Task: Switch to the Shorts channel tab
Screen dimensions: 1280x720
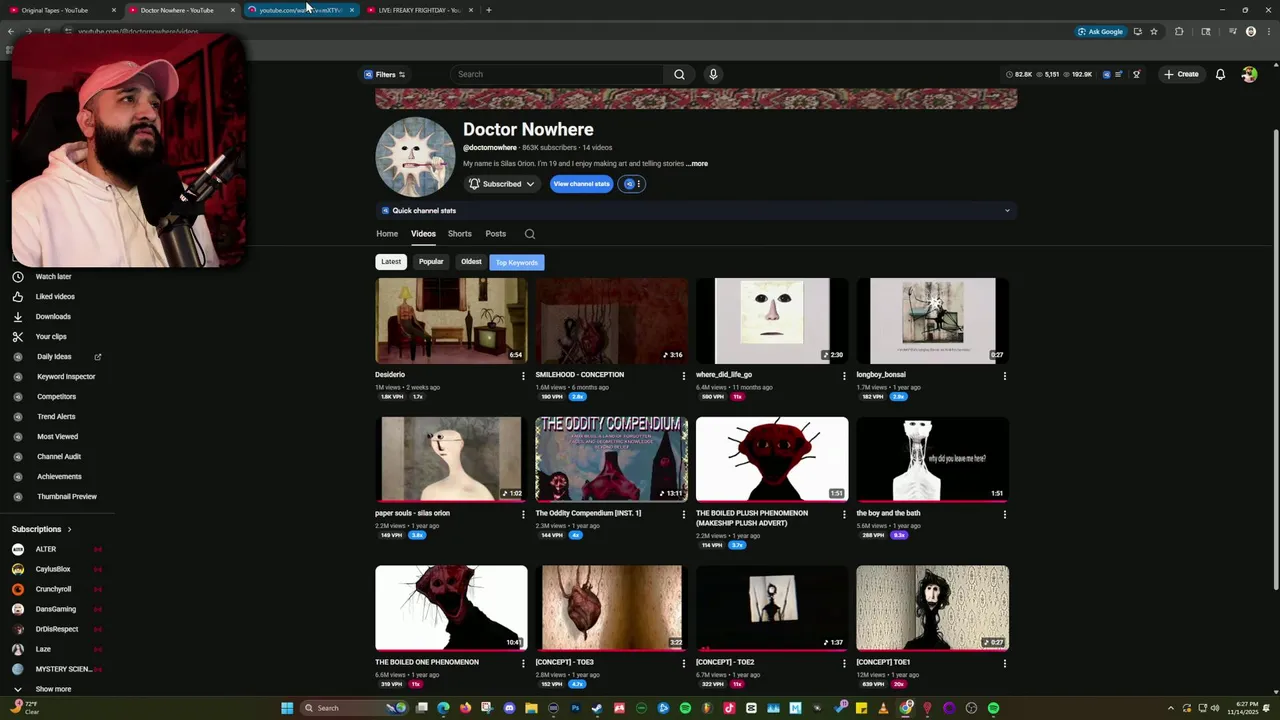Action: [460, 234]
